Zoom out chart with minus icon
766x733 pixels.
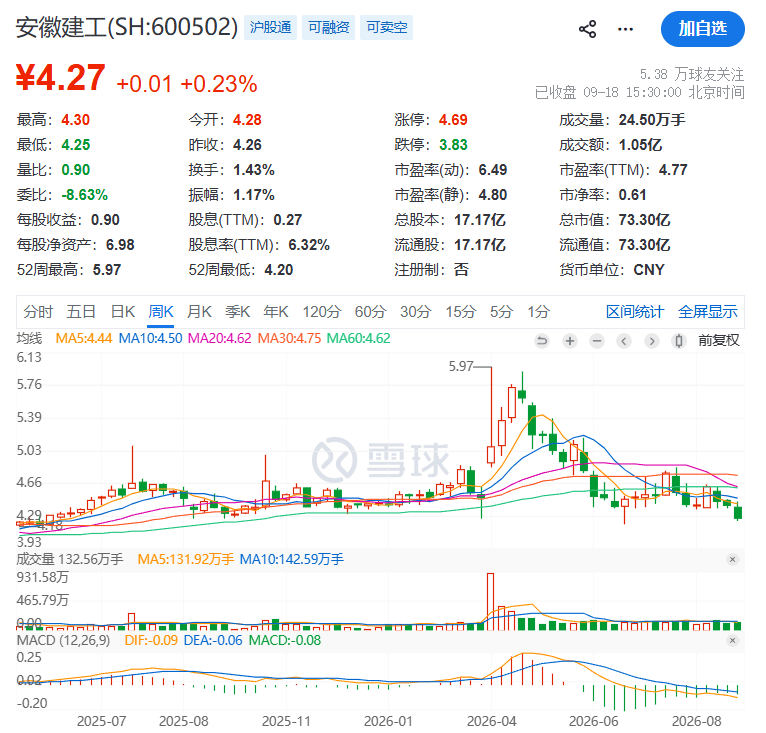(x=597, y=340)
